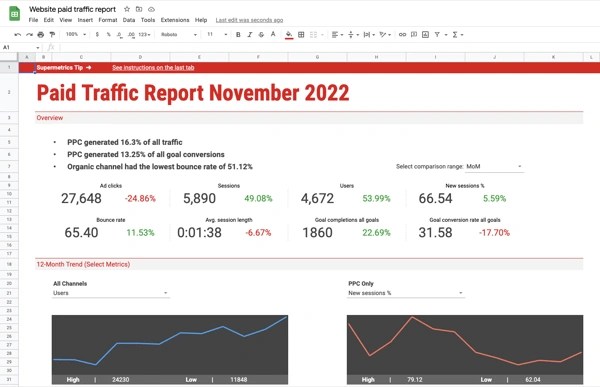Decrease decimal places
The image size is (600, 387).
(x=120, y=34)
